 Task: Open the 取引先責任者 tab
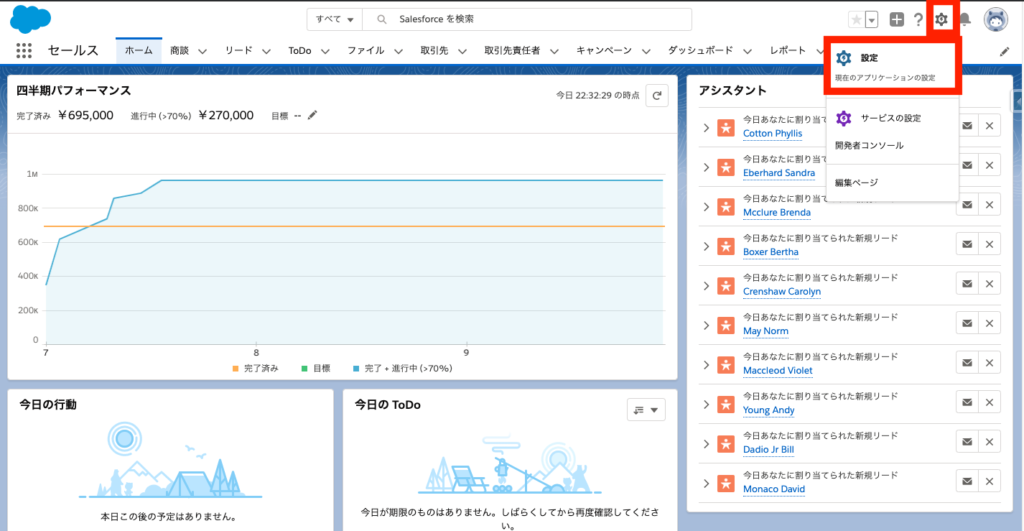[x=512, y=50]
